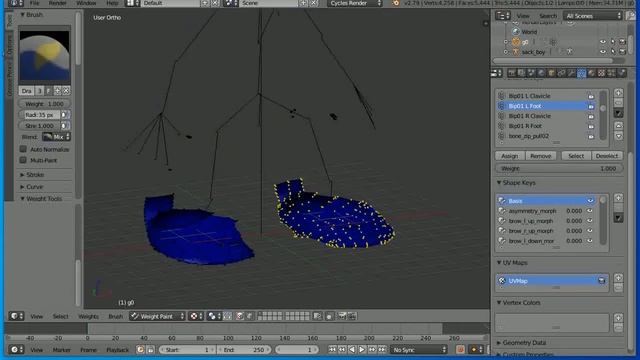Open the Render Layers properties tab
Image resolution: width=640 pixels, height=360 pixels.
point(521,73)
